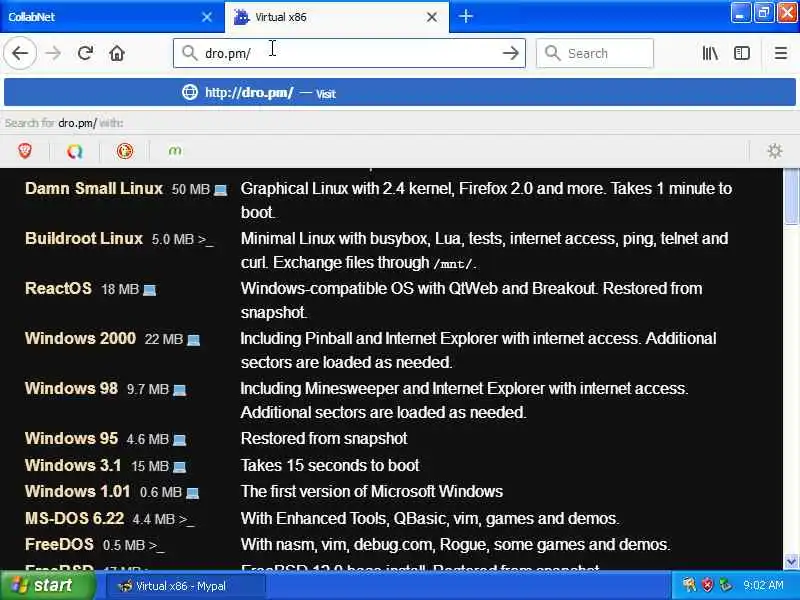
Task: Open the FreeDOS link
Action: click(x=59, y=545)
